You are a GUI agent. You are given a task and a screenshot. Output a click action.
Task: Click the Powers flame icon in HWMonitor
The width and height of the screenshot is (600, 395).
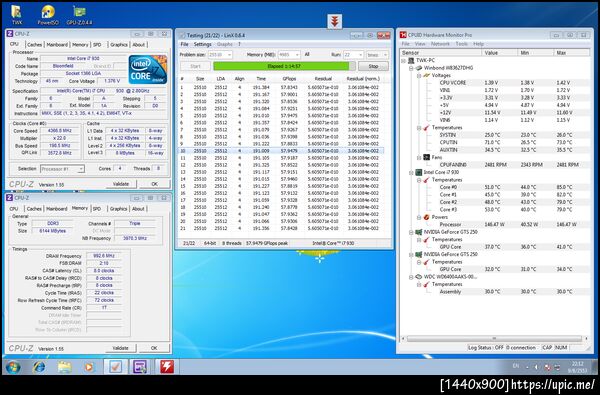(x=427, y=217)
